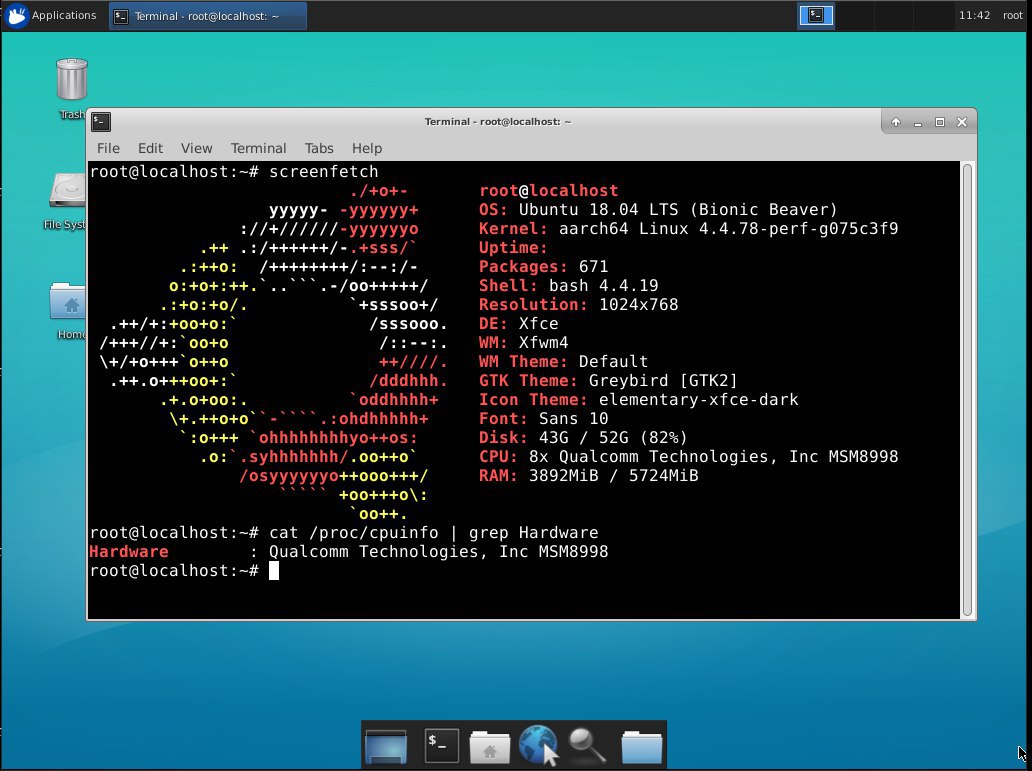Open the File menu
Viewport: 1032px width, 771px height.
108,148
